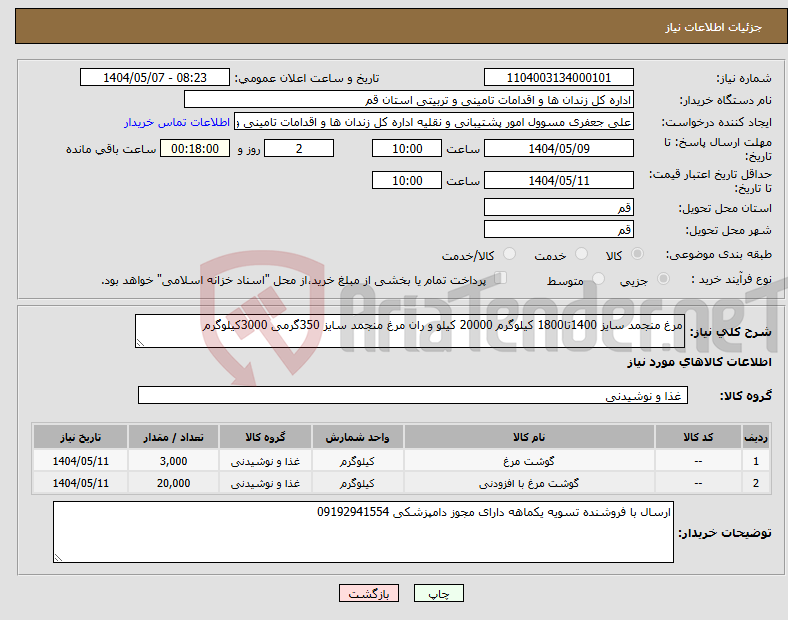This screenshot has height=620, width=788.
Task: Click the heading اطلاعات کالاهای مورد نیاز
Action: tap(699, 362)
